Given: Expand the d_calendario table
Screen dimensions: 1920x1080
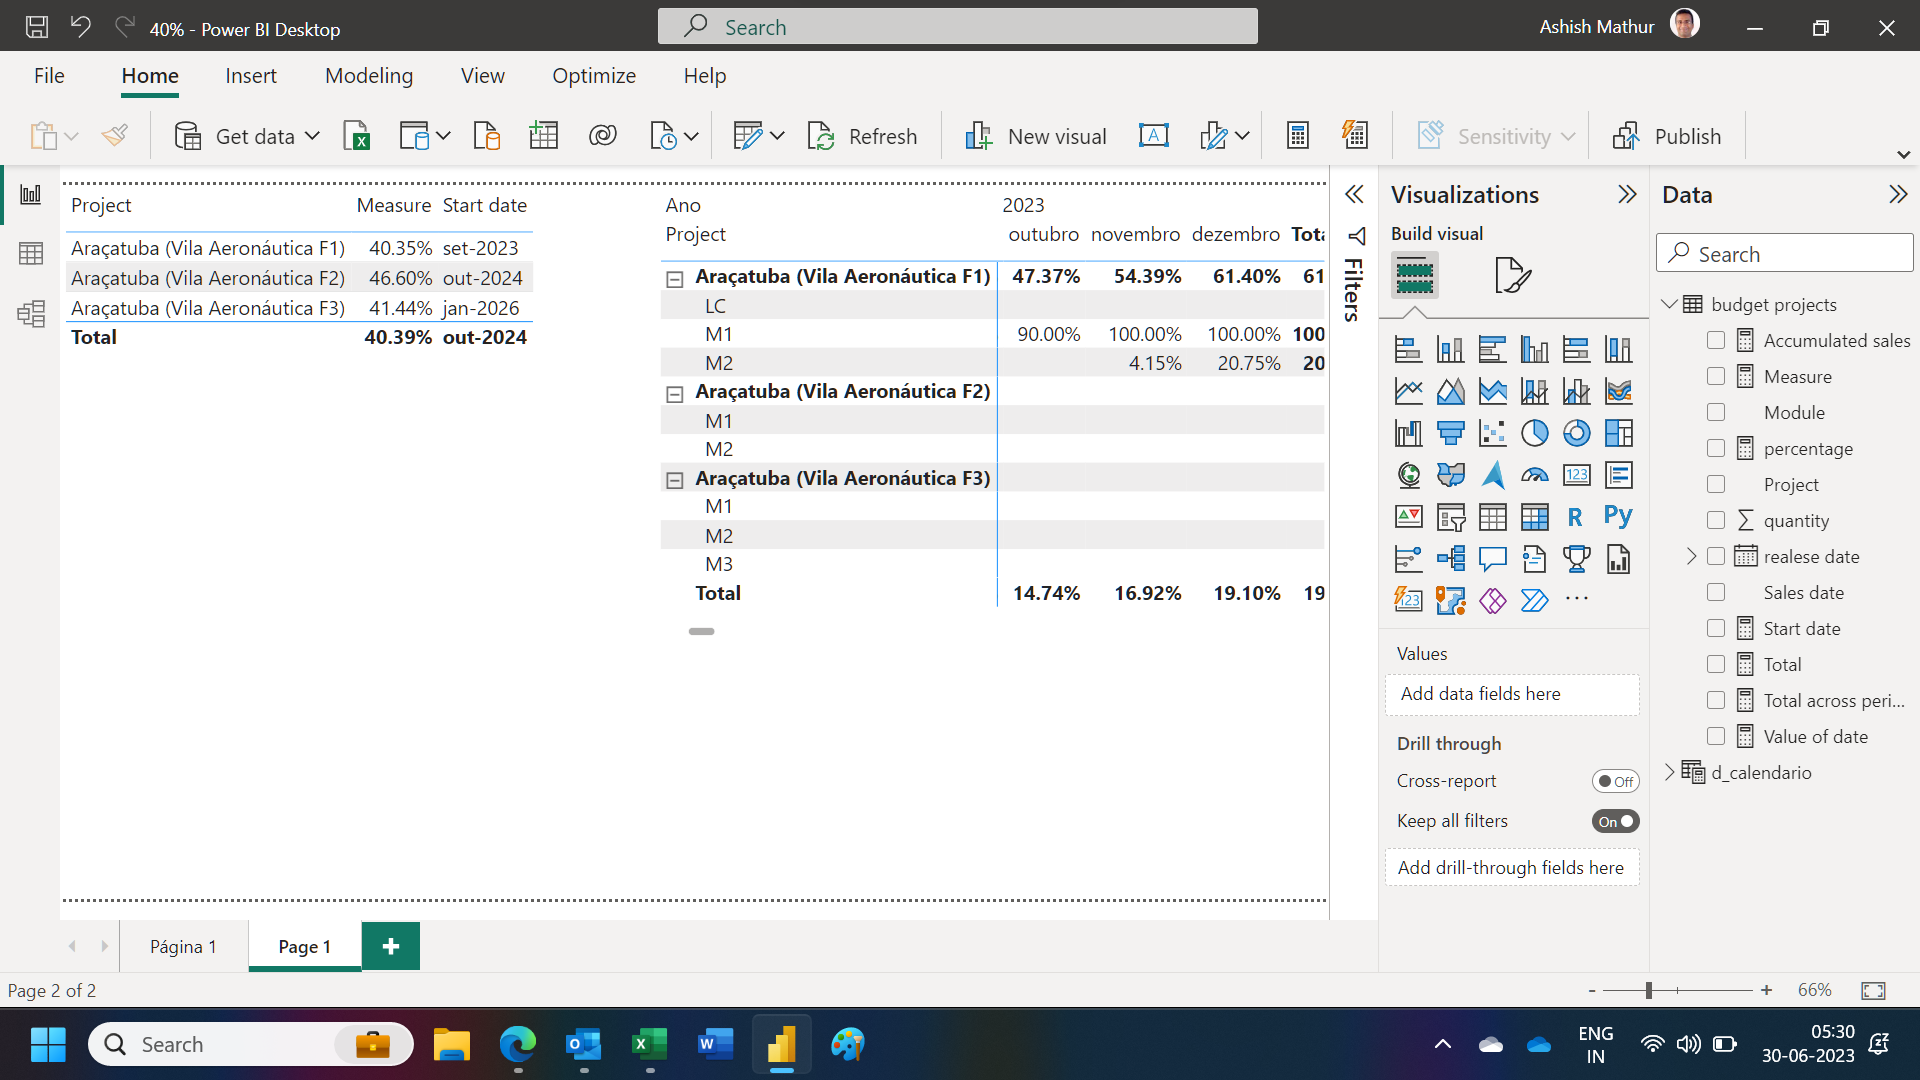Looking at the screenshot, I should pos(1669,772).
